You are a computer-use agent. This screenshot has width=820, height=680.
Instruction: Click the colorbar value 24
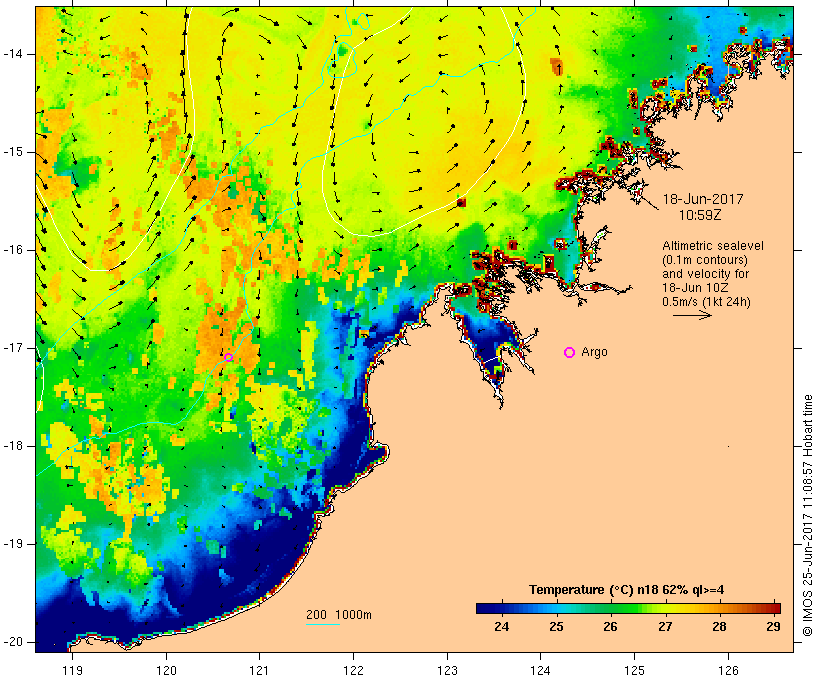(502, 626)
